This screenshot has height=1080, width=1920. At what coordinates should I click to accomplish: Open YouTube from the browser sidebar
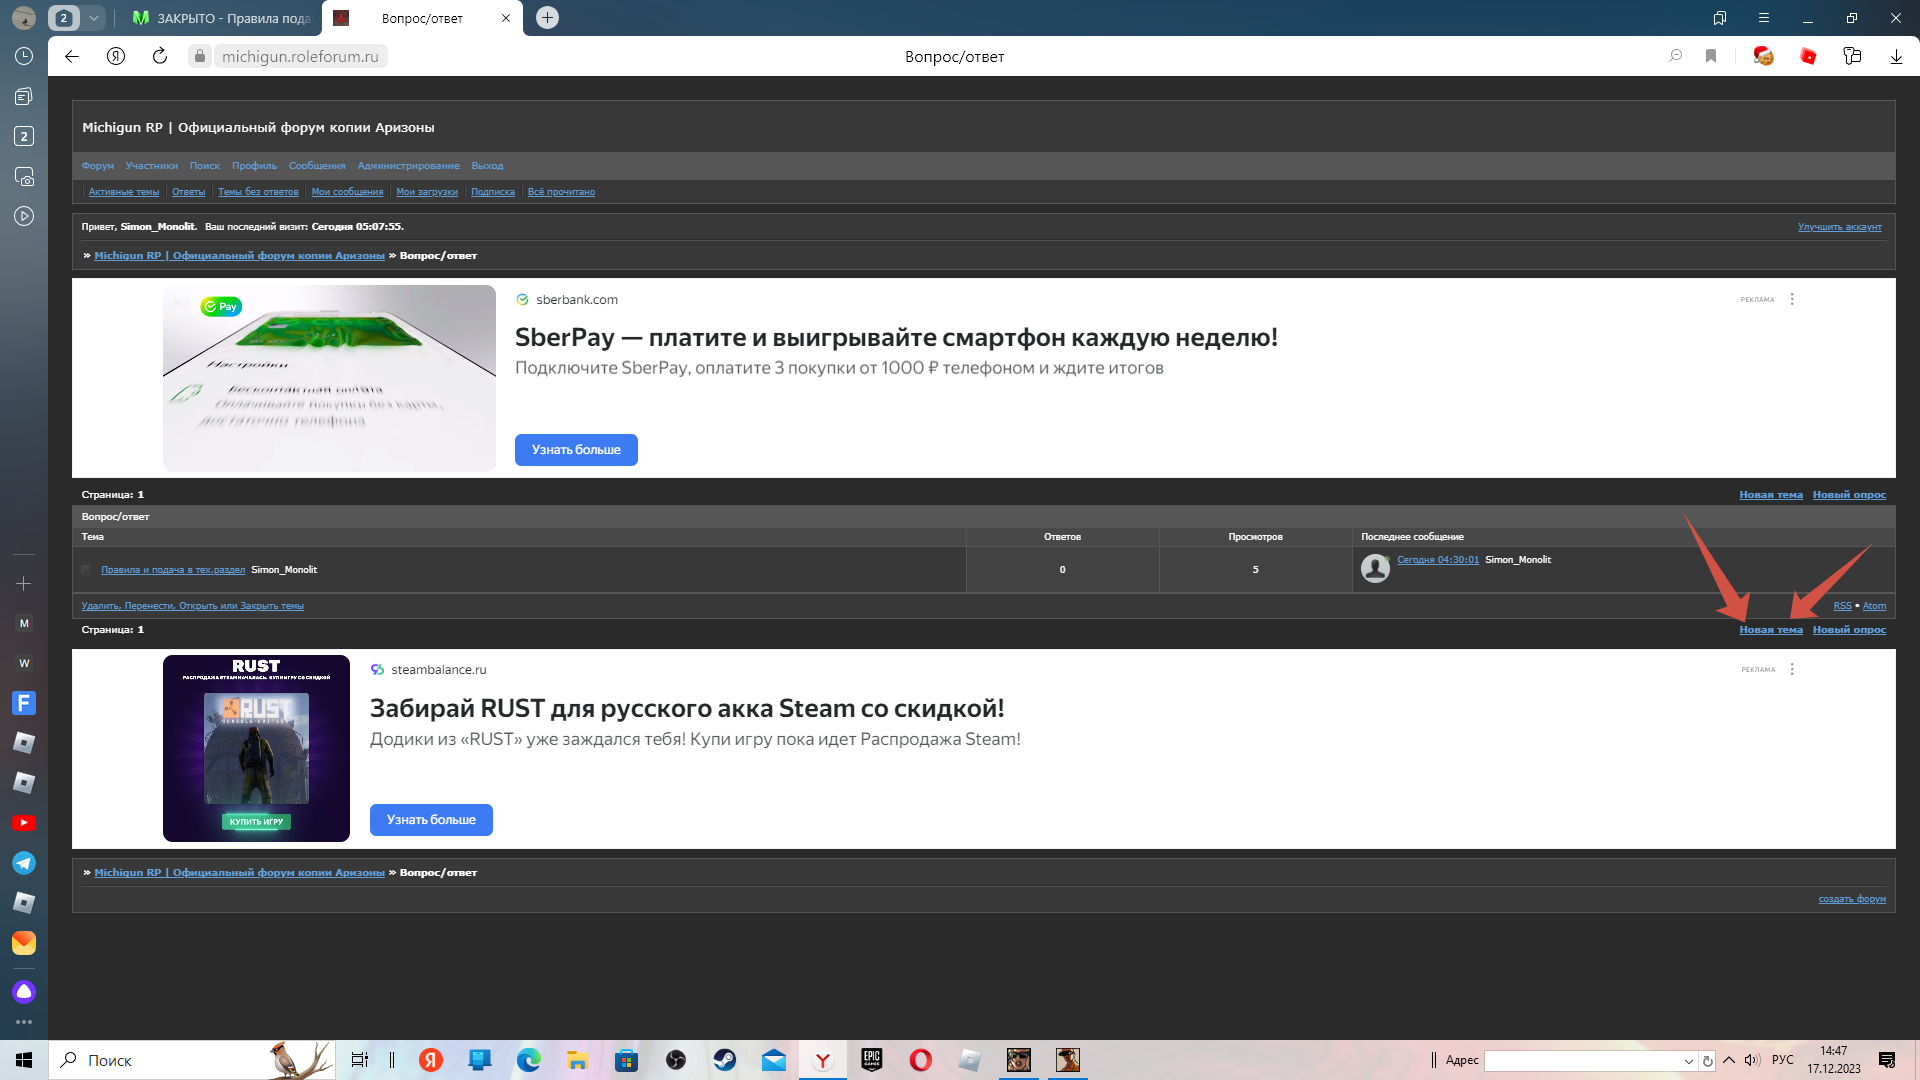(x=24, y=823)
